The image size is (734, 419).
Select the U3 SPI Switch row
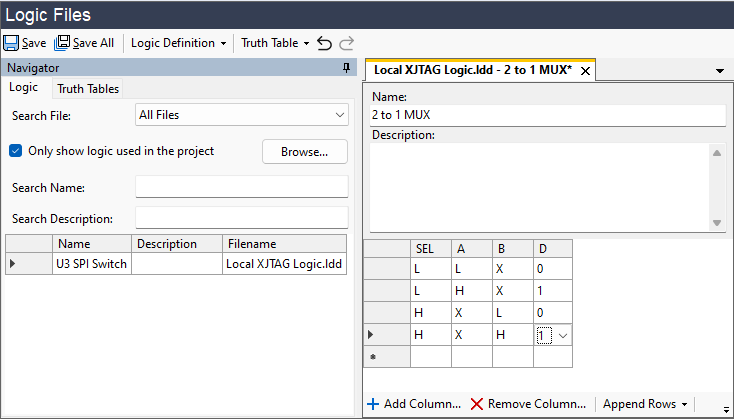(91, 264)
